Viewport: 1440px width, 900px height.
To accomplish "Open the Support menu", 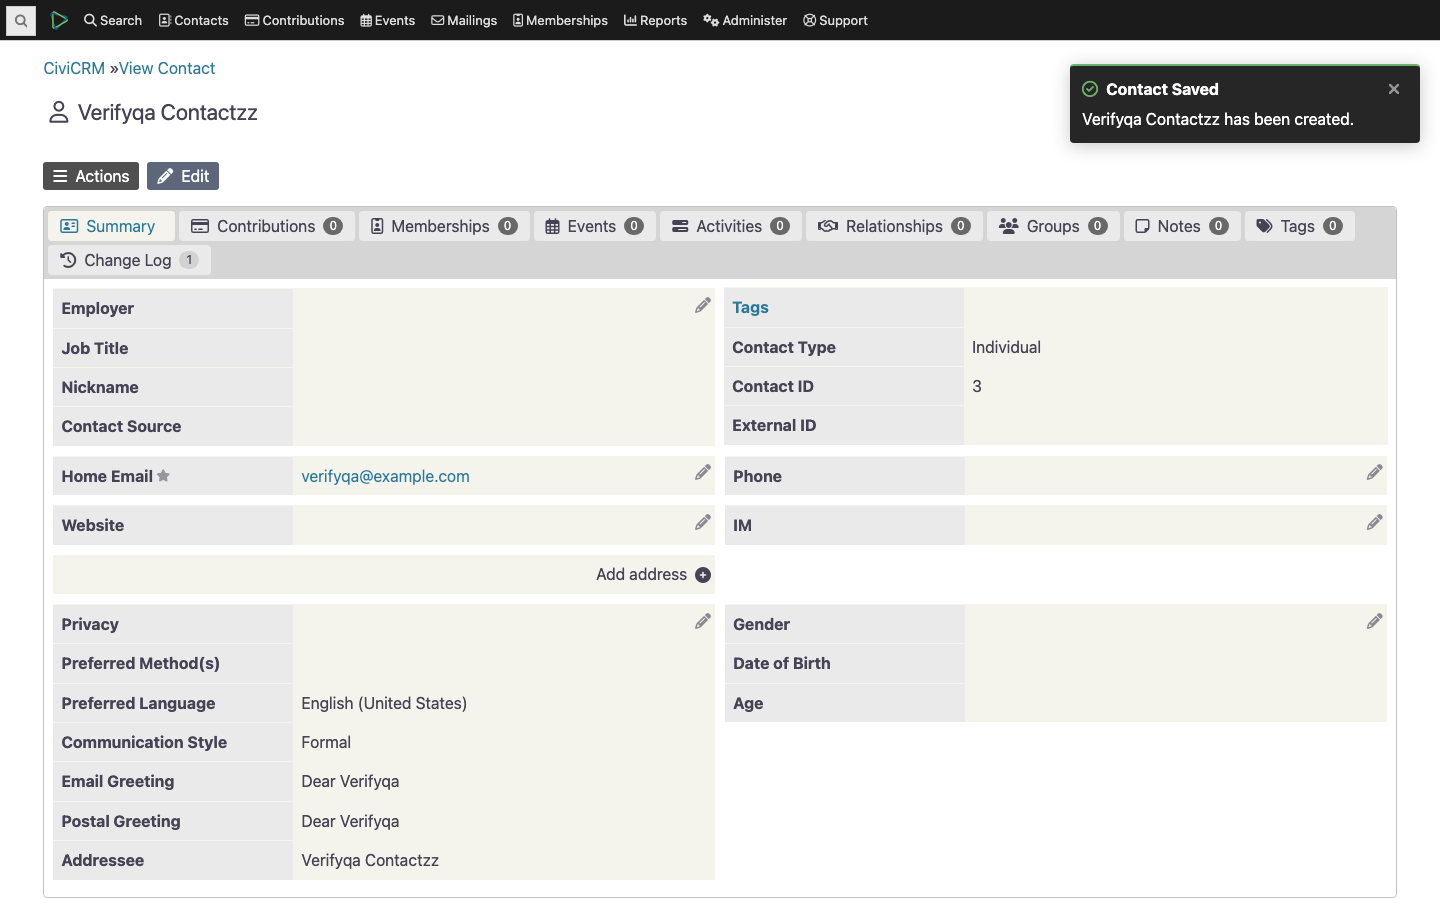I will click(835, 20).
